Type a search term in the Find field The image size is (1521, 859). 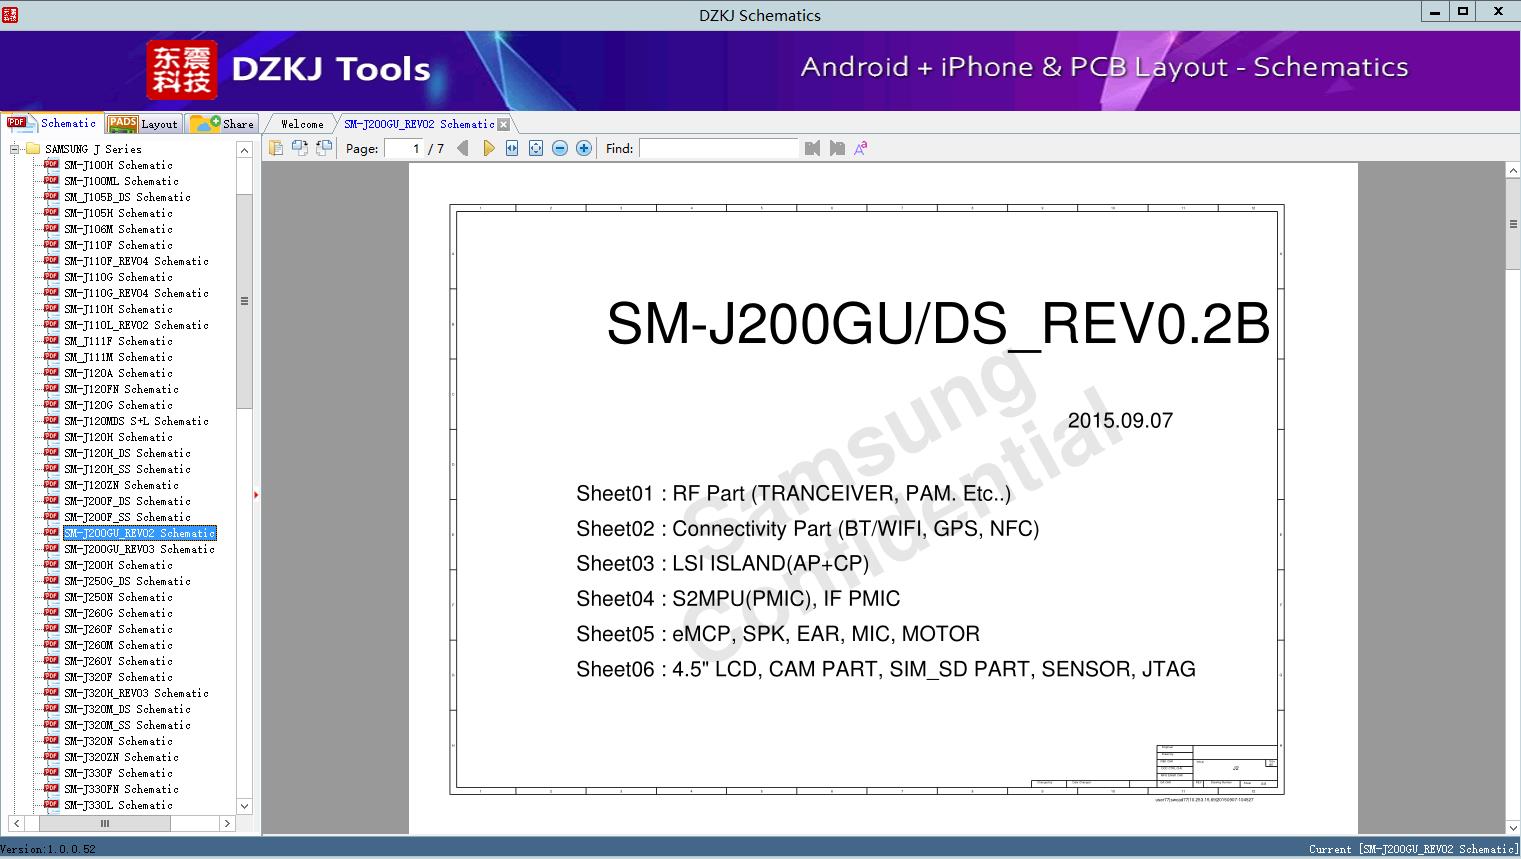point(718,148)
